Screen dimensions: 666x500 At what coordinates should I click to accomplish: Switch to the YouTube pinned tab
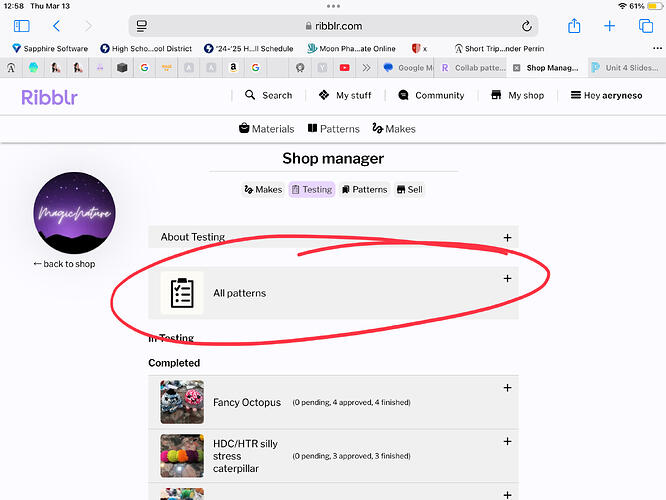pos(344,68)
